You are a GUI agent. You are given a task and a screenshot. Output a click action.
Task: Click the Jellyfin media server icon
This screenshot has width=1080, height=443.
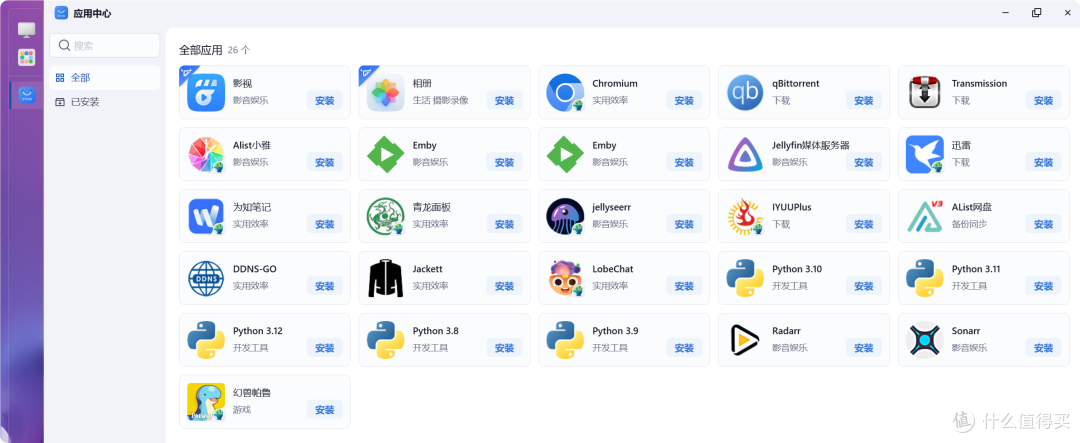coord(745,154)
